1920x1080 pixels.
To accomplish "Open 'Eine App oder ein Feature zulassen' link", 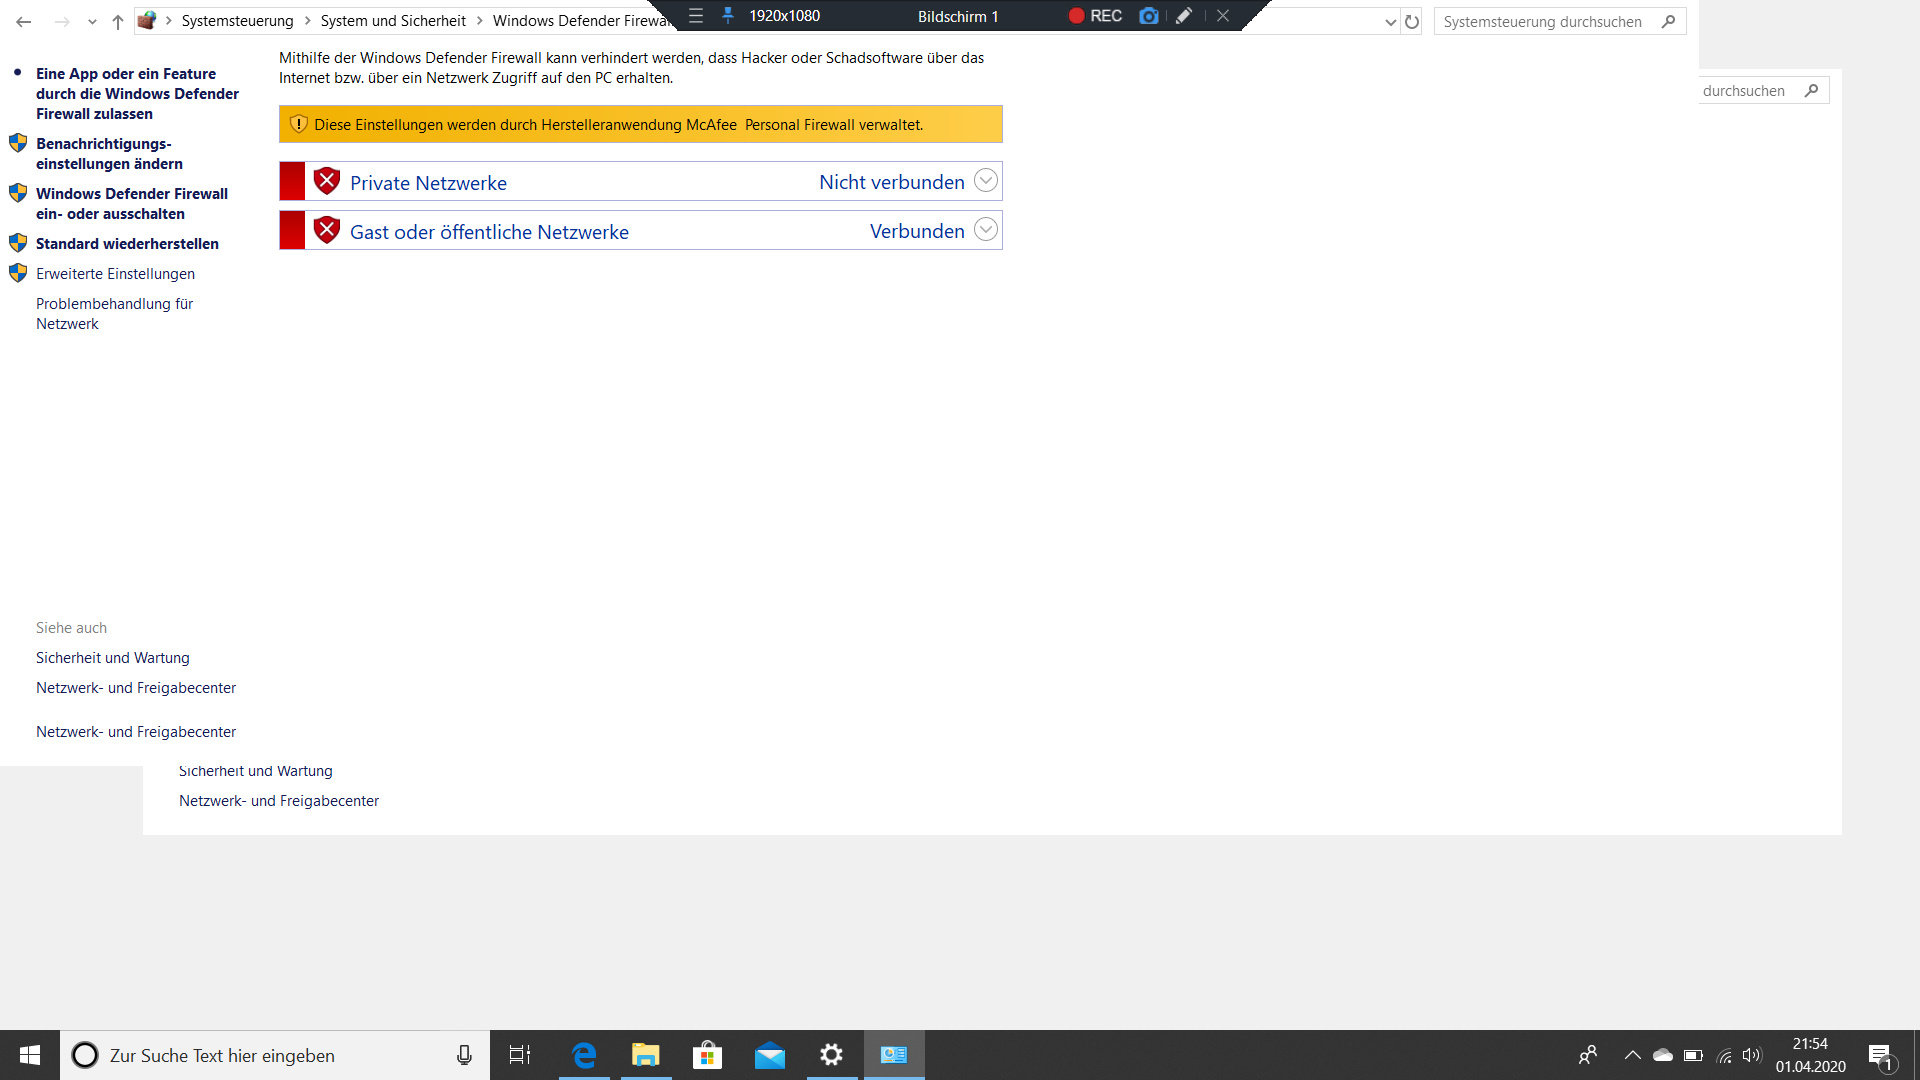I will 137,94.
